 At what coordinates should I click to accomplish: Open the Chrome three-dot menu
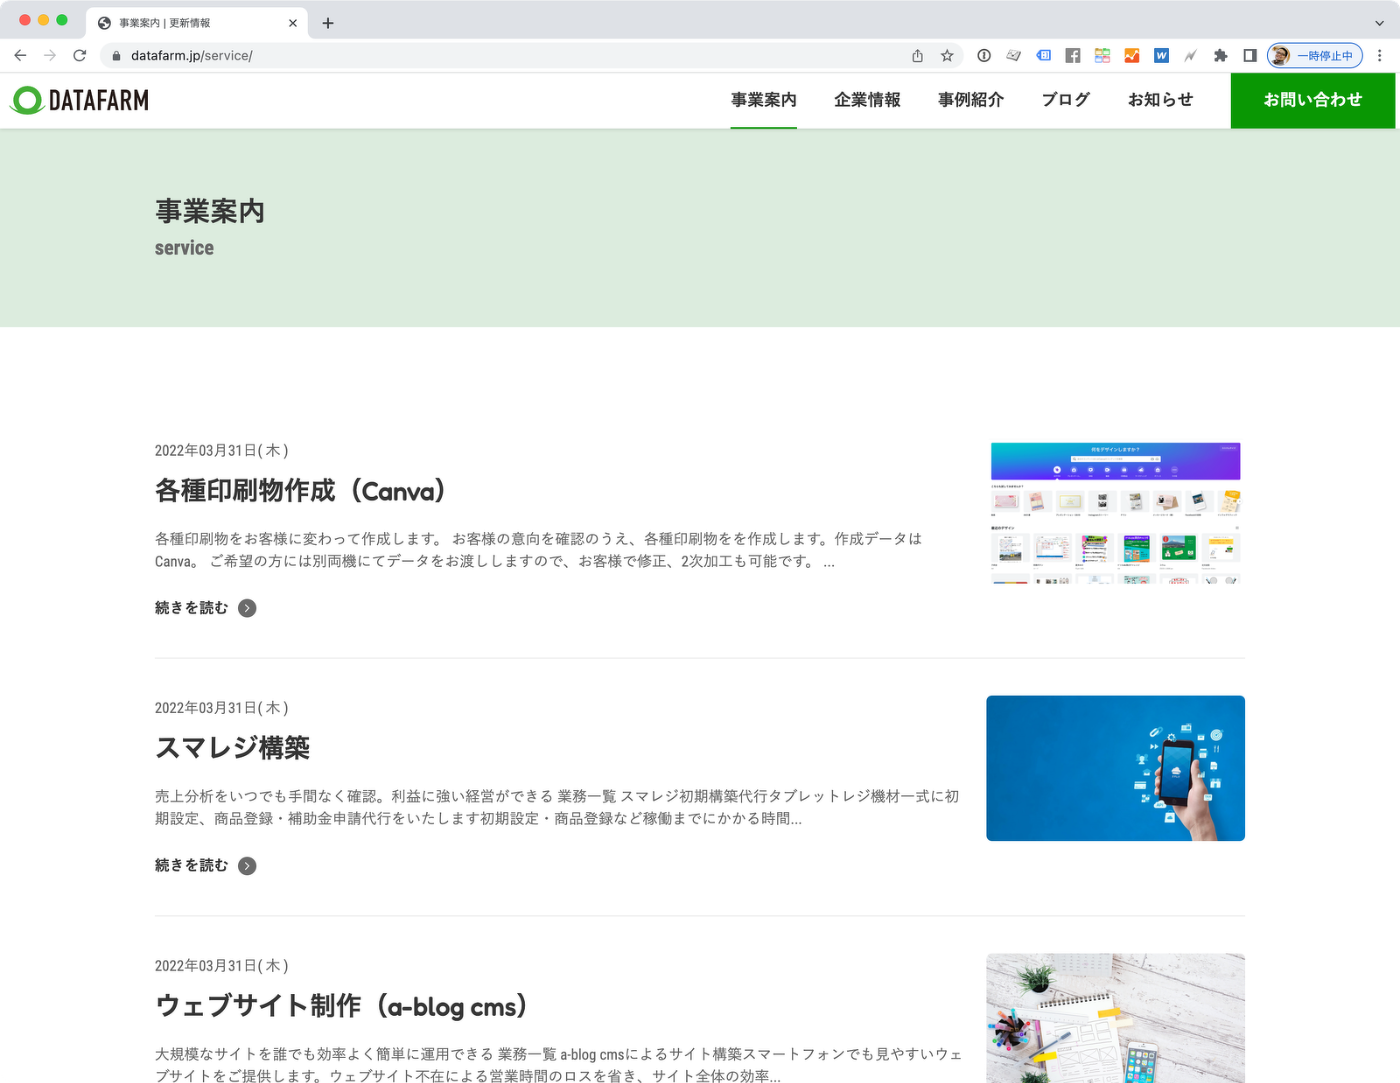1379,56
